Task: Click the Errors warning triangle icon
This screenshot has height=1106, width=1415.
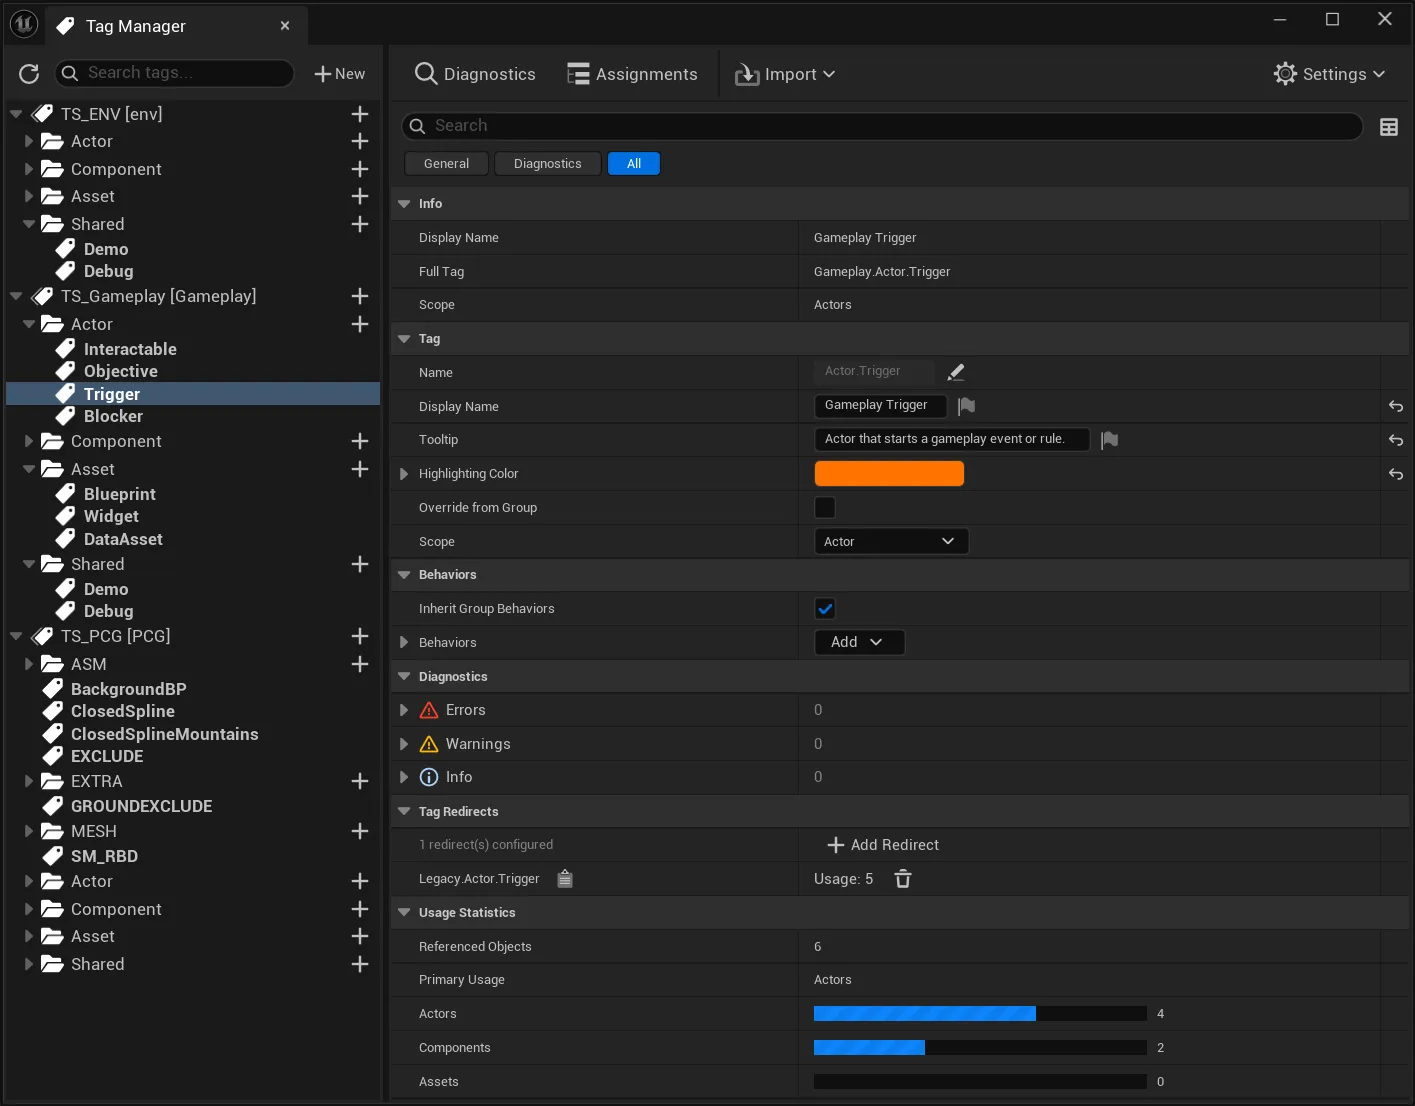Action: (429, 710)
